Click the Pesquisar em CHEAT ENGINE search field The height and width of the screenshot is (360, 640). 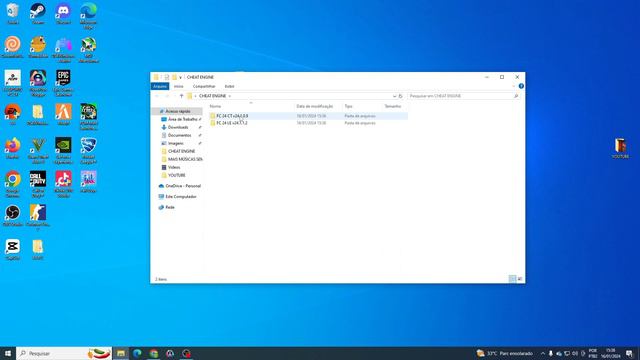(x=464, y=96)
